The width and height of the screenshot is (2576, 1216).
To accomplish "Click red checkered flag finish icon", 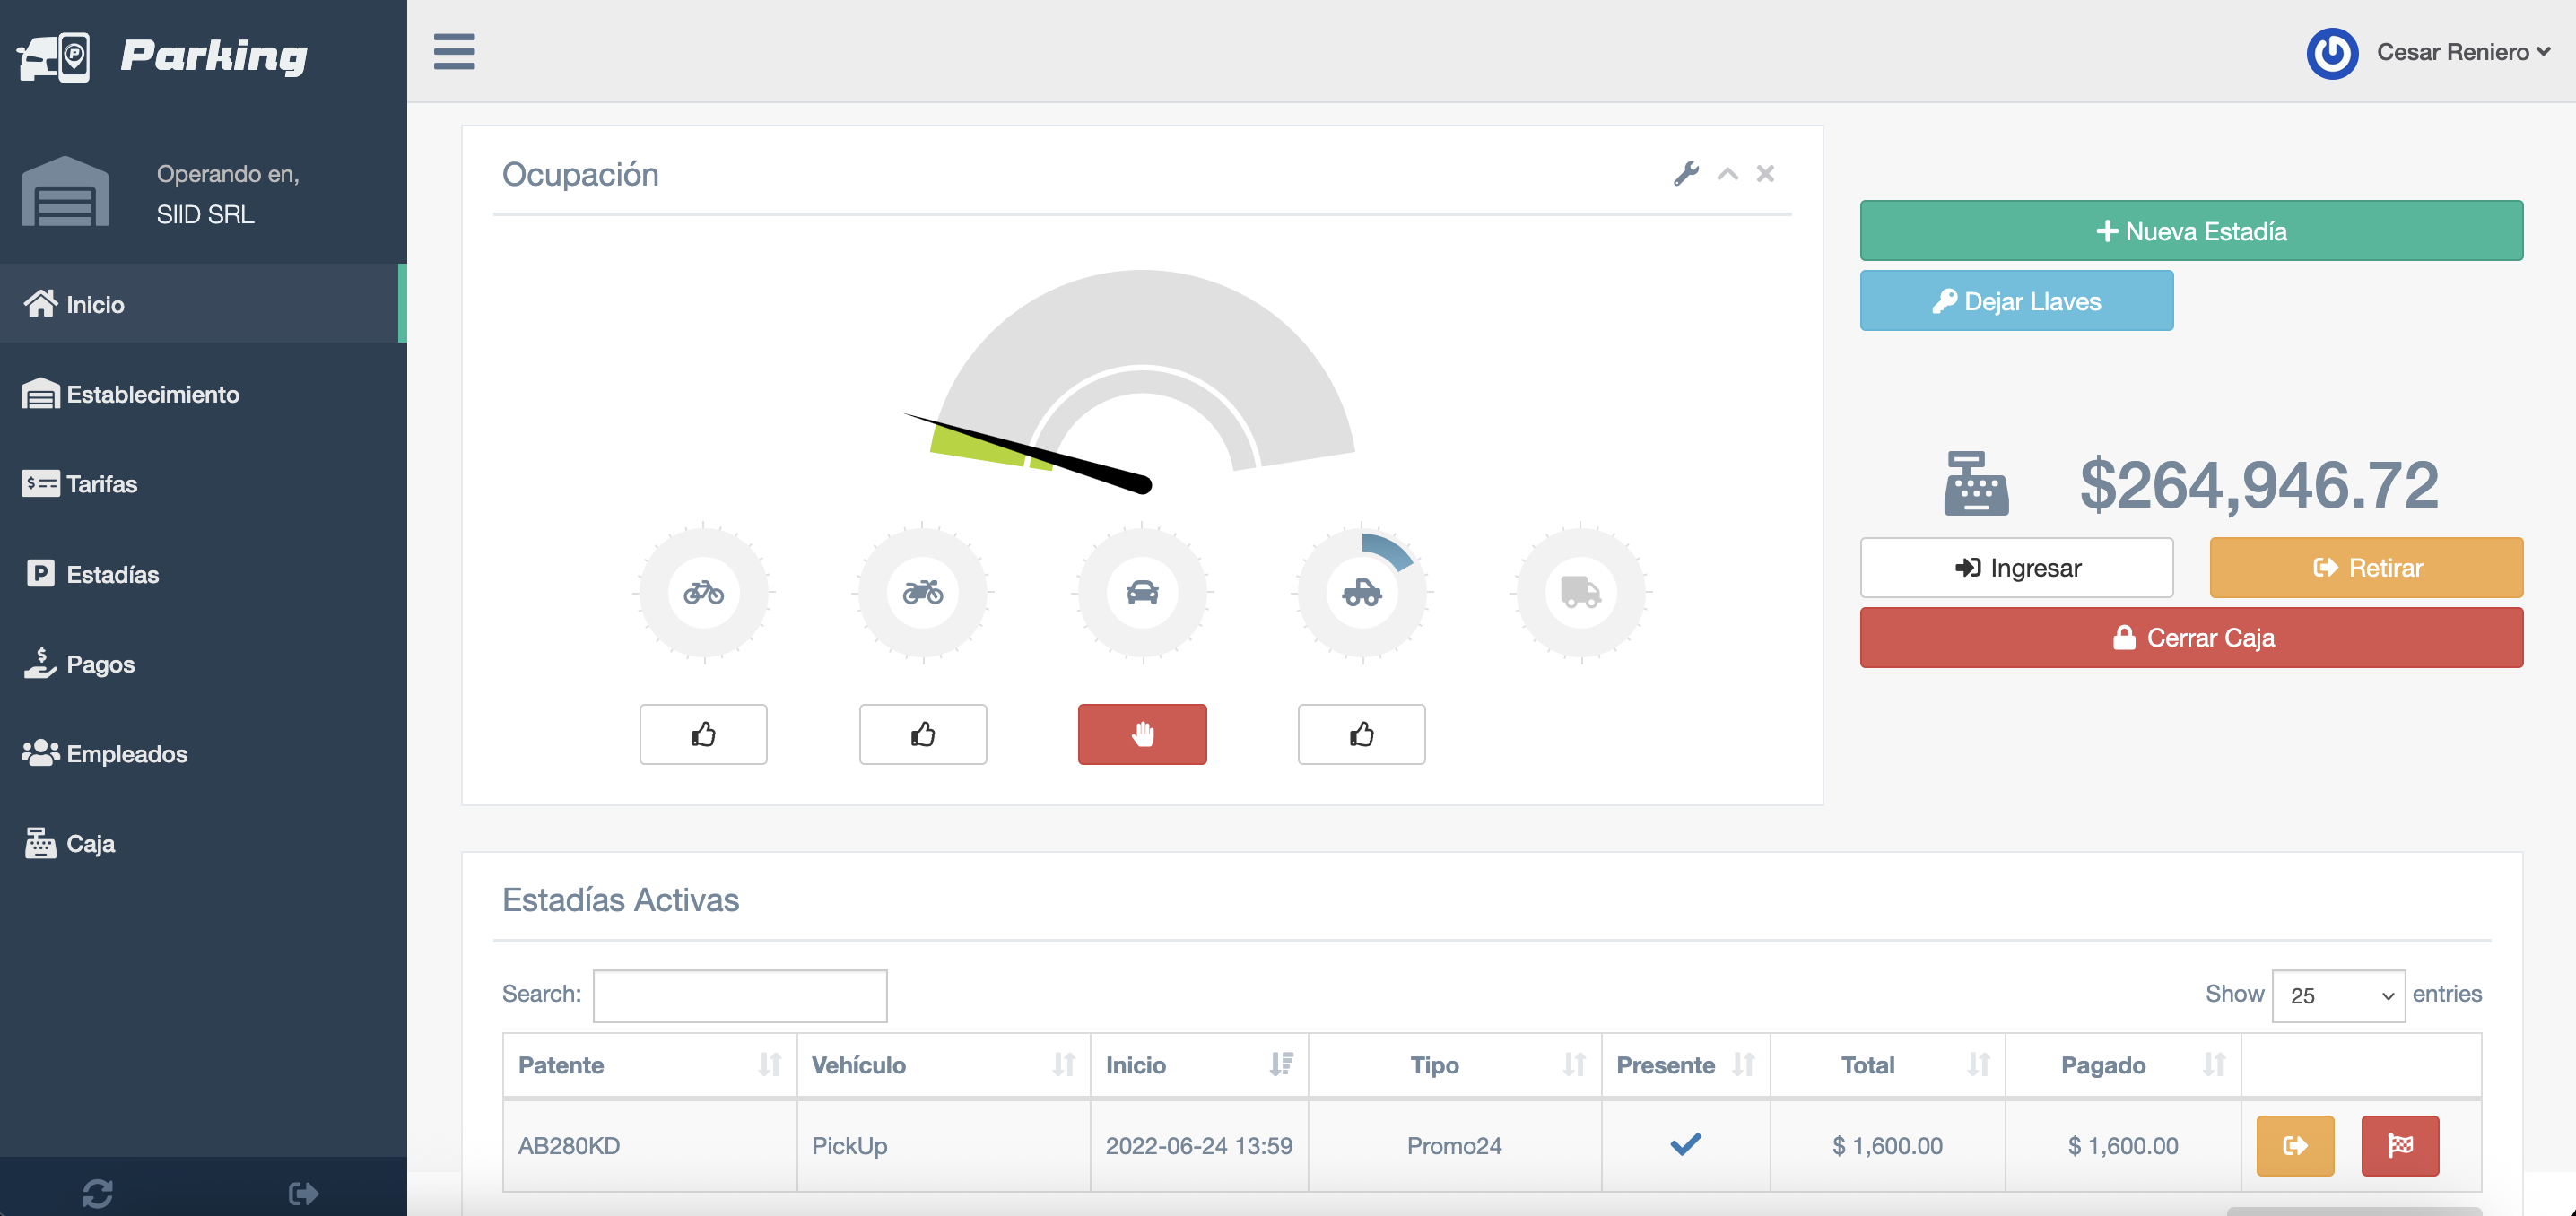I will (2400, 1145).
